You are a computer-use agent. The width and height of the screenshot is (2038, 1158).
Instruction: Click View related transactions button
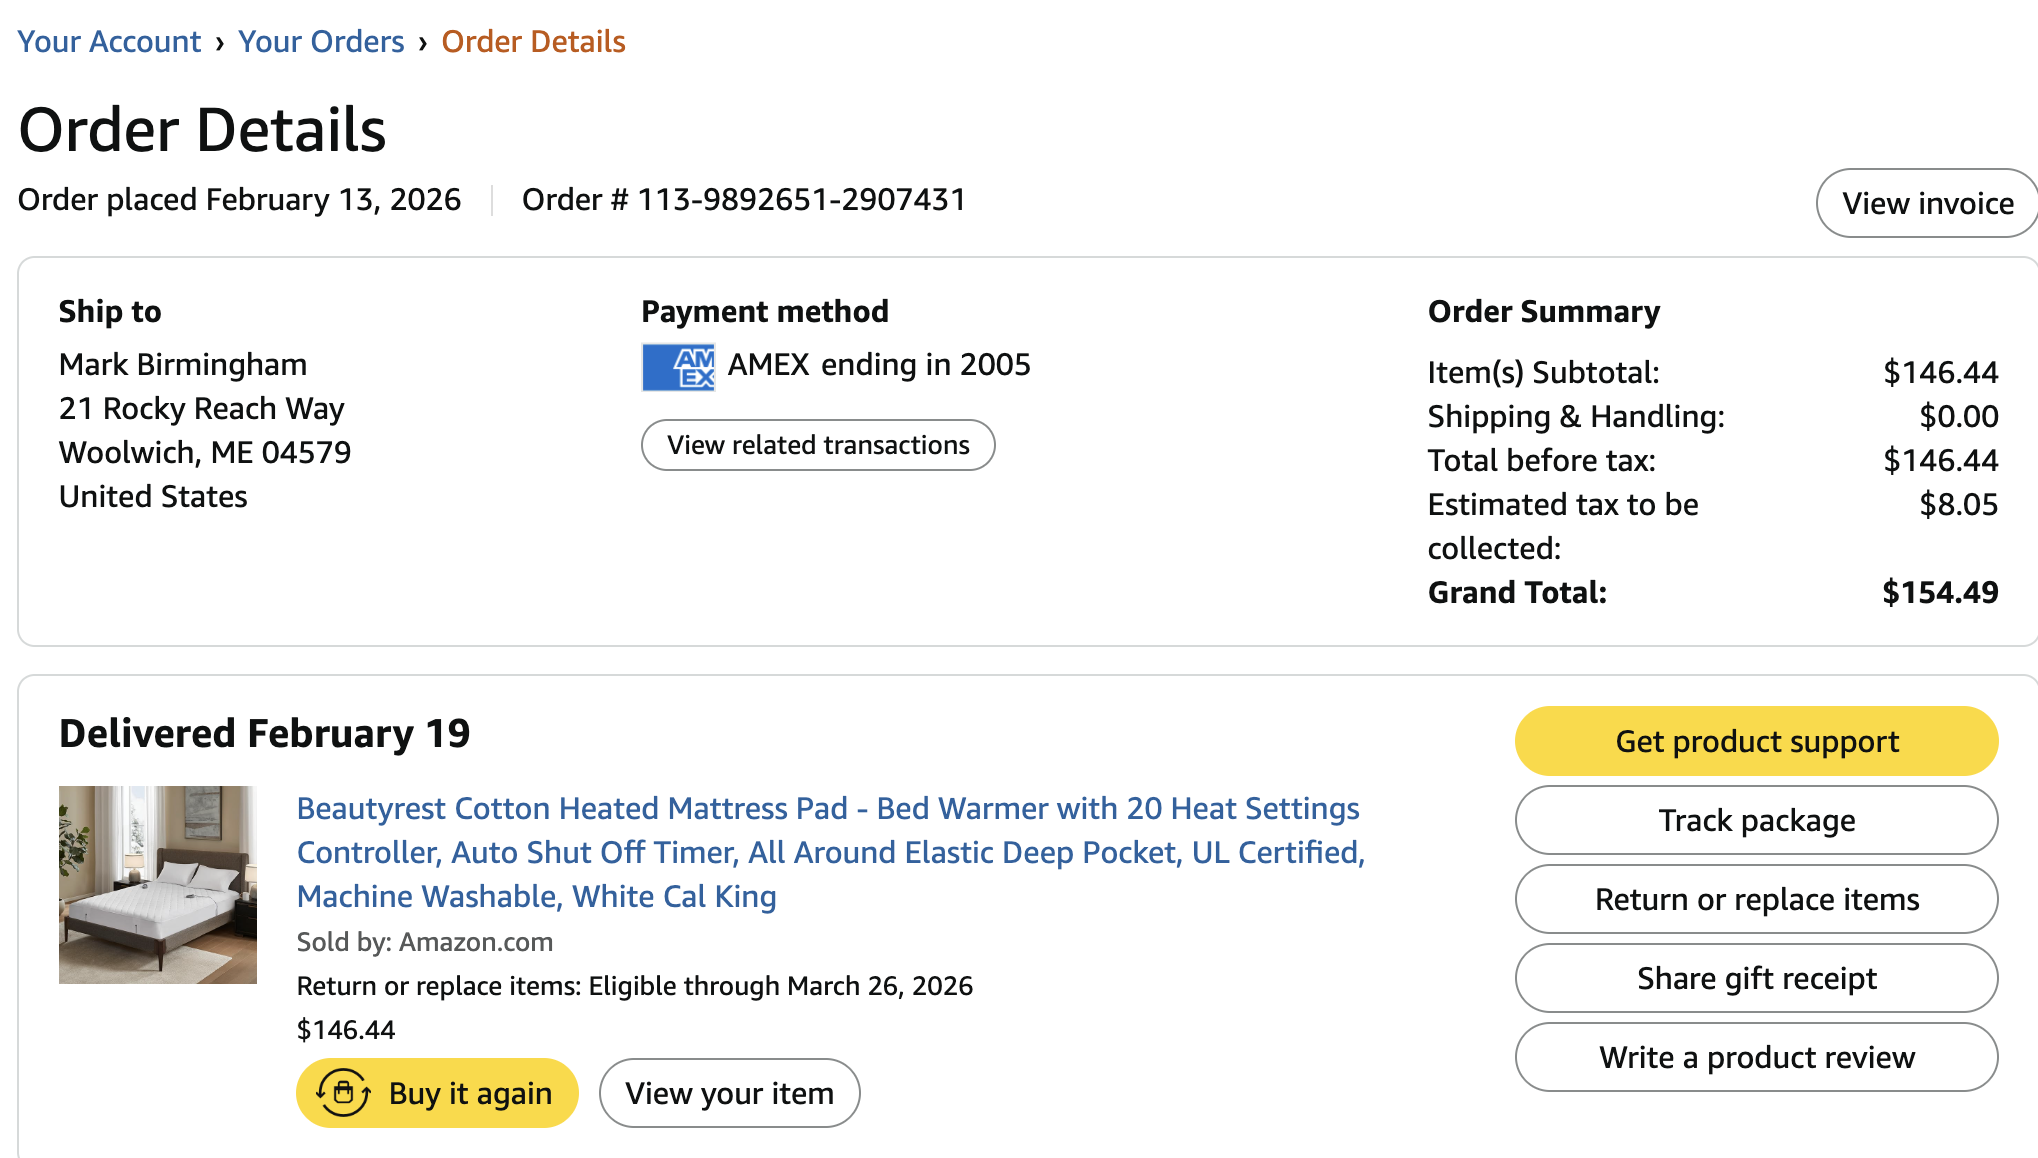(x=818, y=445)
